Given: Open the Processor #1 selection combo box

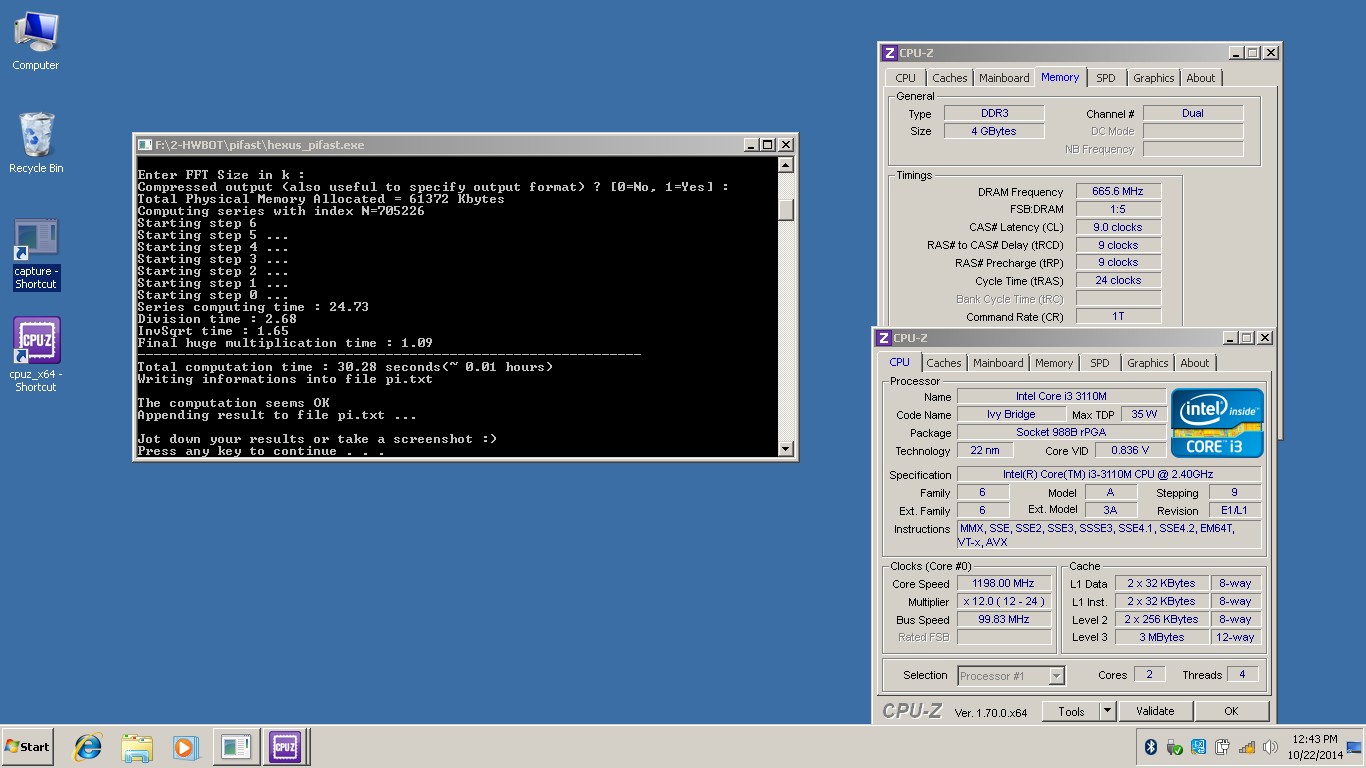Looking at the screenshot, I should [x=1011, y=676].
